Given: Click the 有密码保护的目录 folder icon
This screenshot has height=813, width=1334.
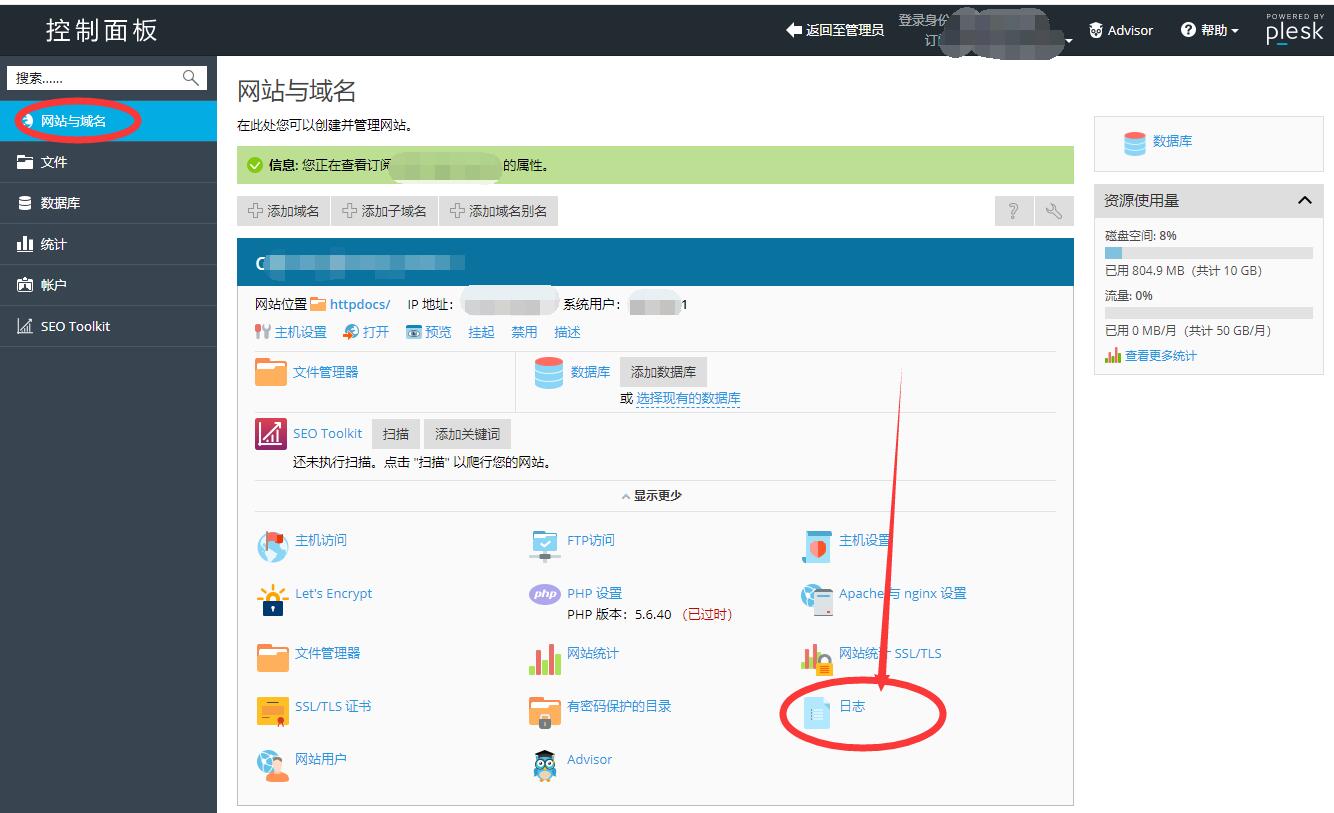Looking at the screenshot, I should tap(544, 712).
